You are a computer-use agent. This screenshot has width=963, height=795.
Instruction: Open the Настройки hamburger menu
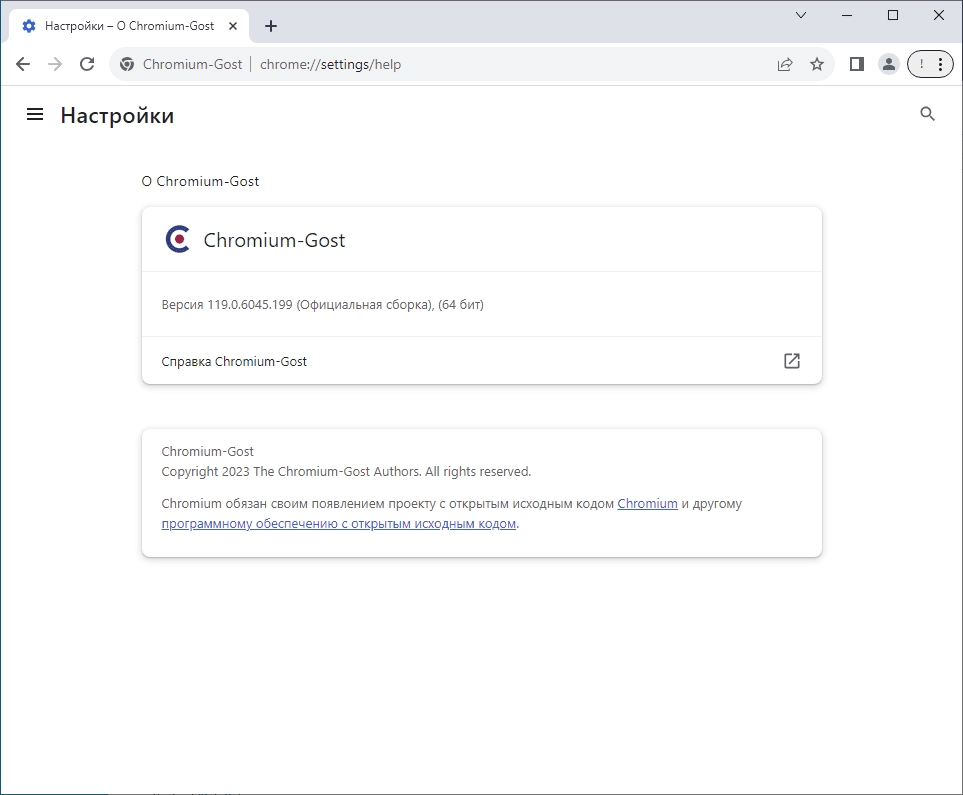(x=35, y=114)
